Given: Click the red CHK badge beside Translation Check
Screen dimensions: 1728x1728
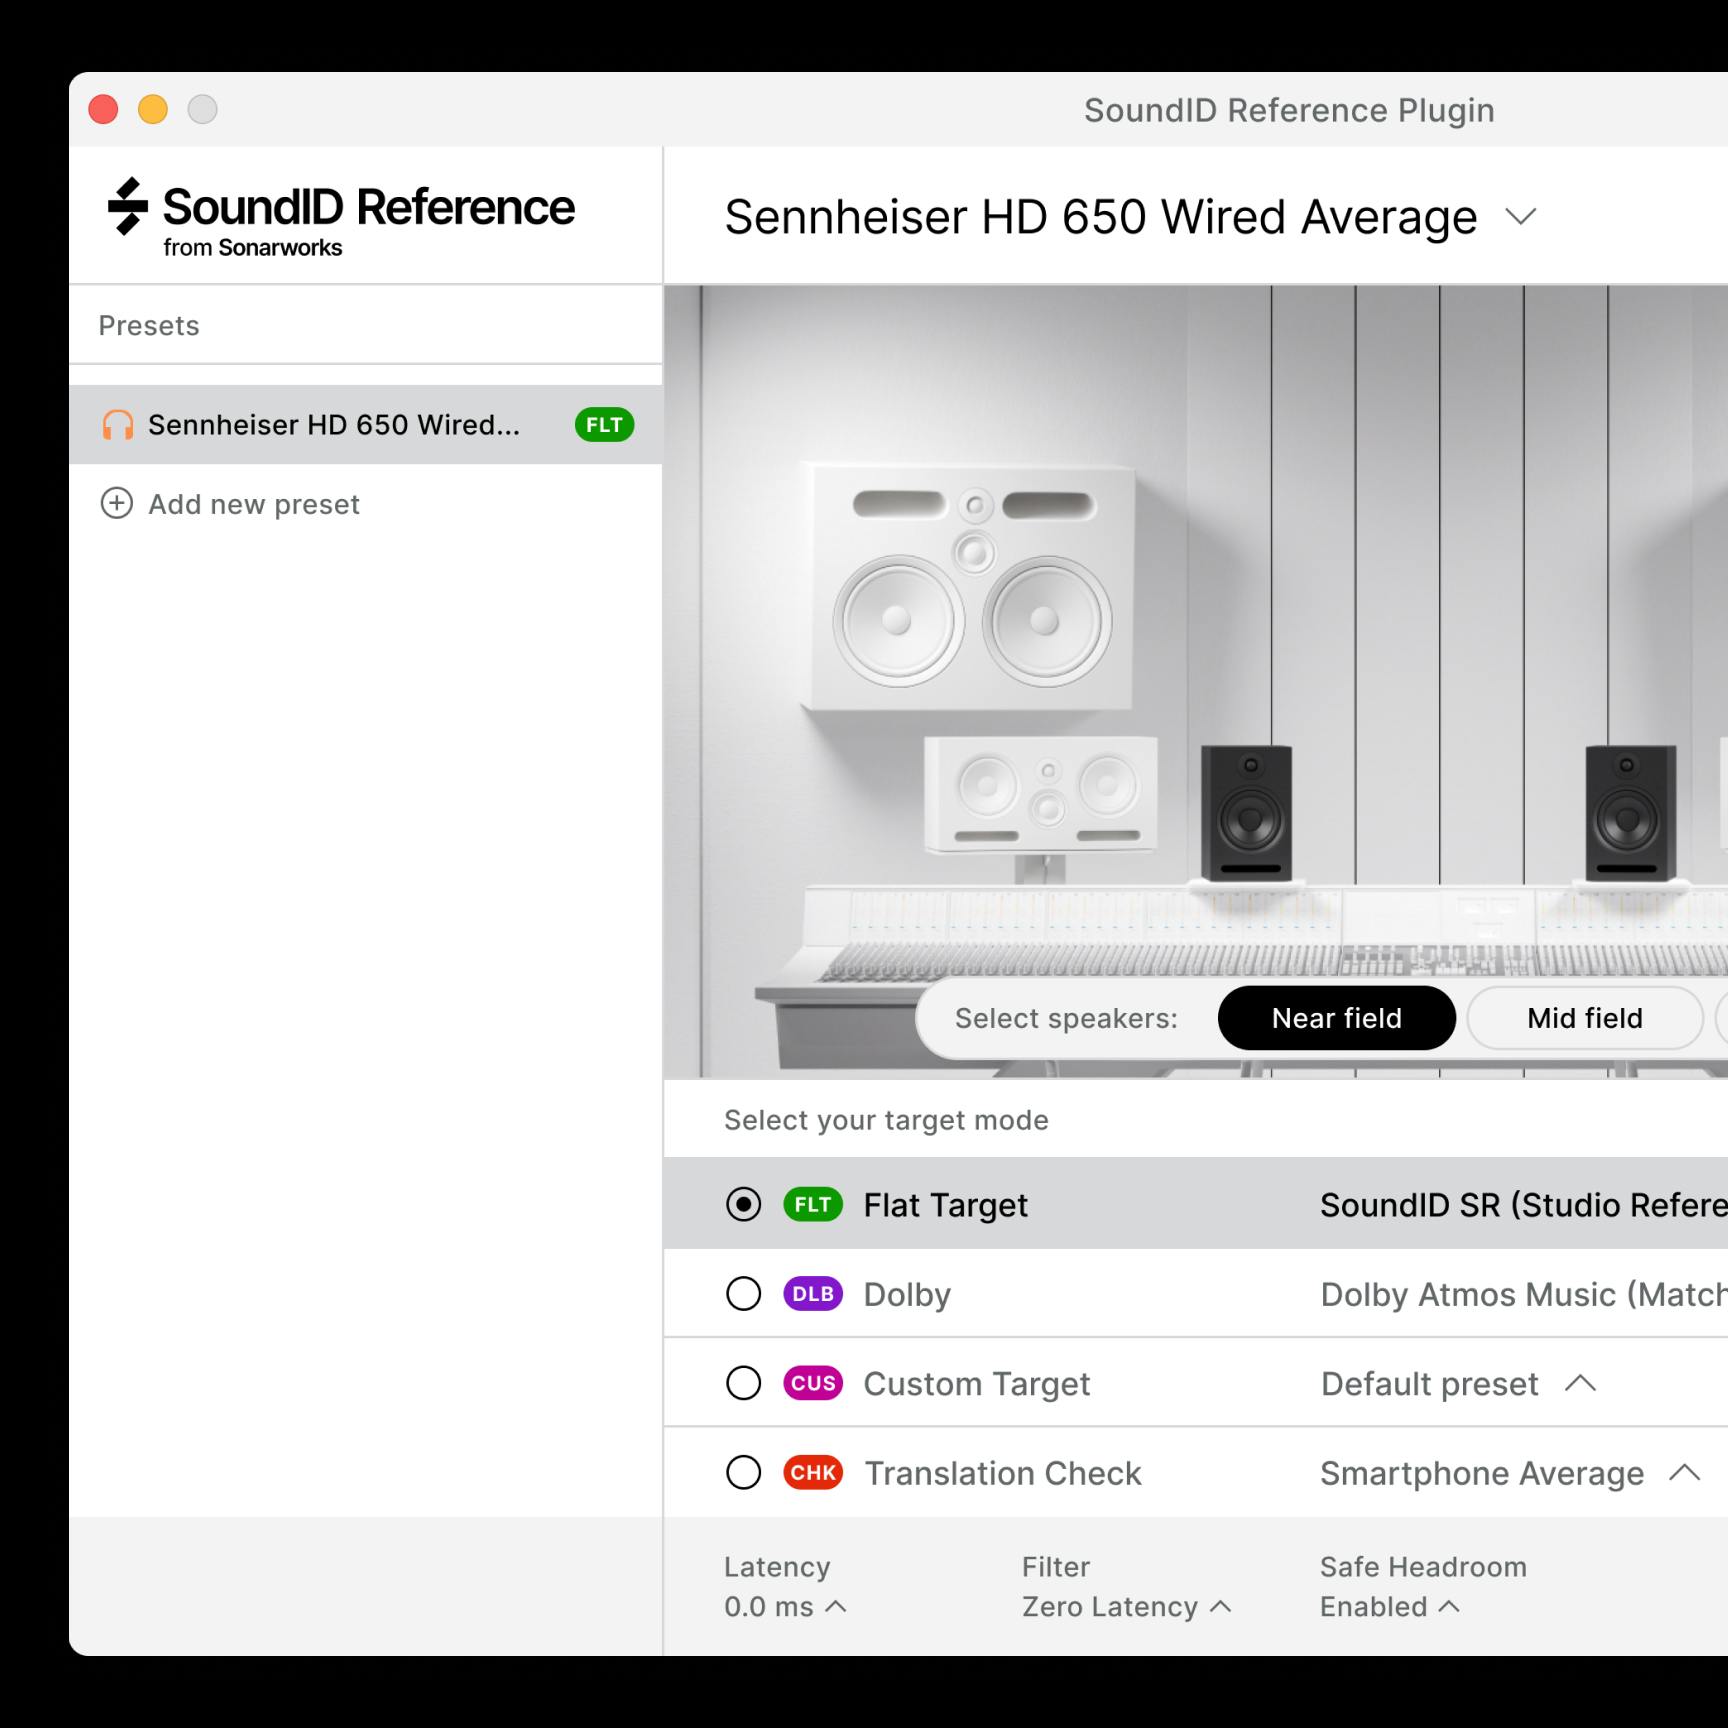Looking at the screenshot, I should tap(814, 1473).
